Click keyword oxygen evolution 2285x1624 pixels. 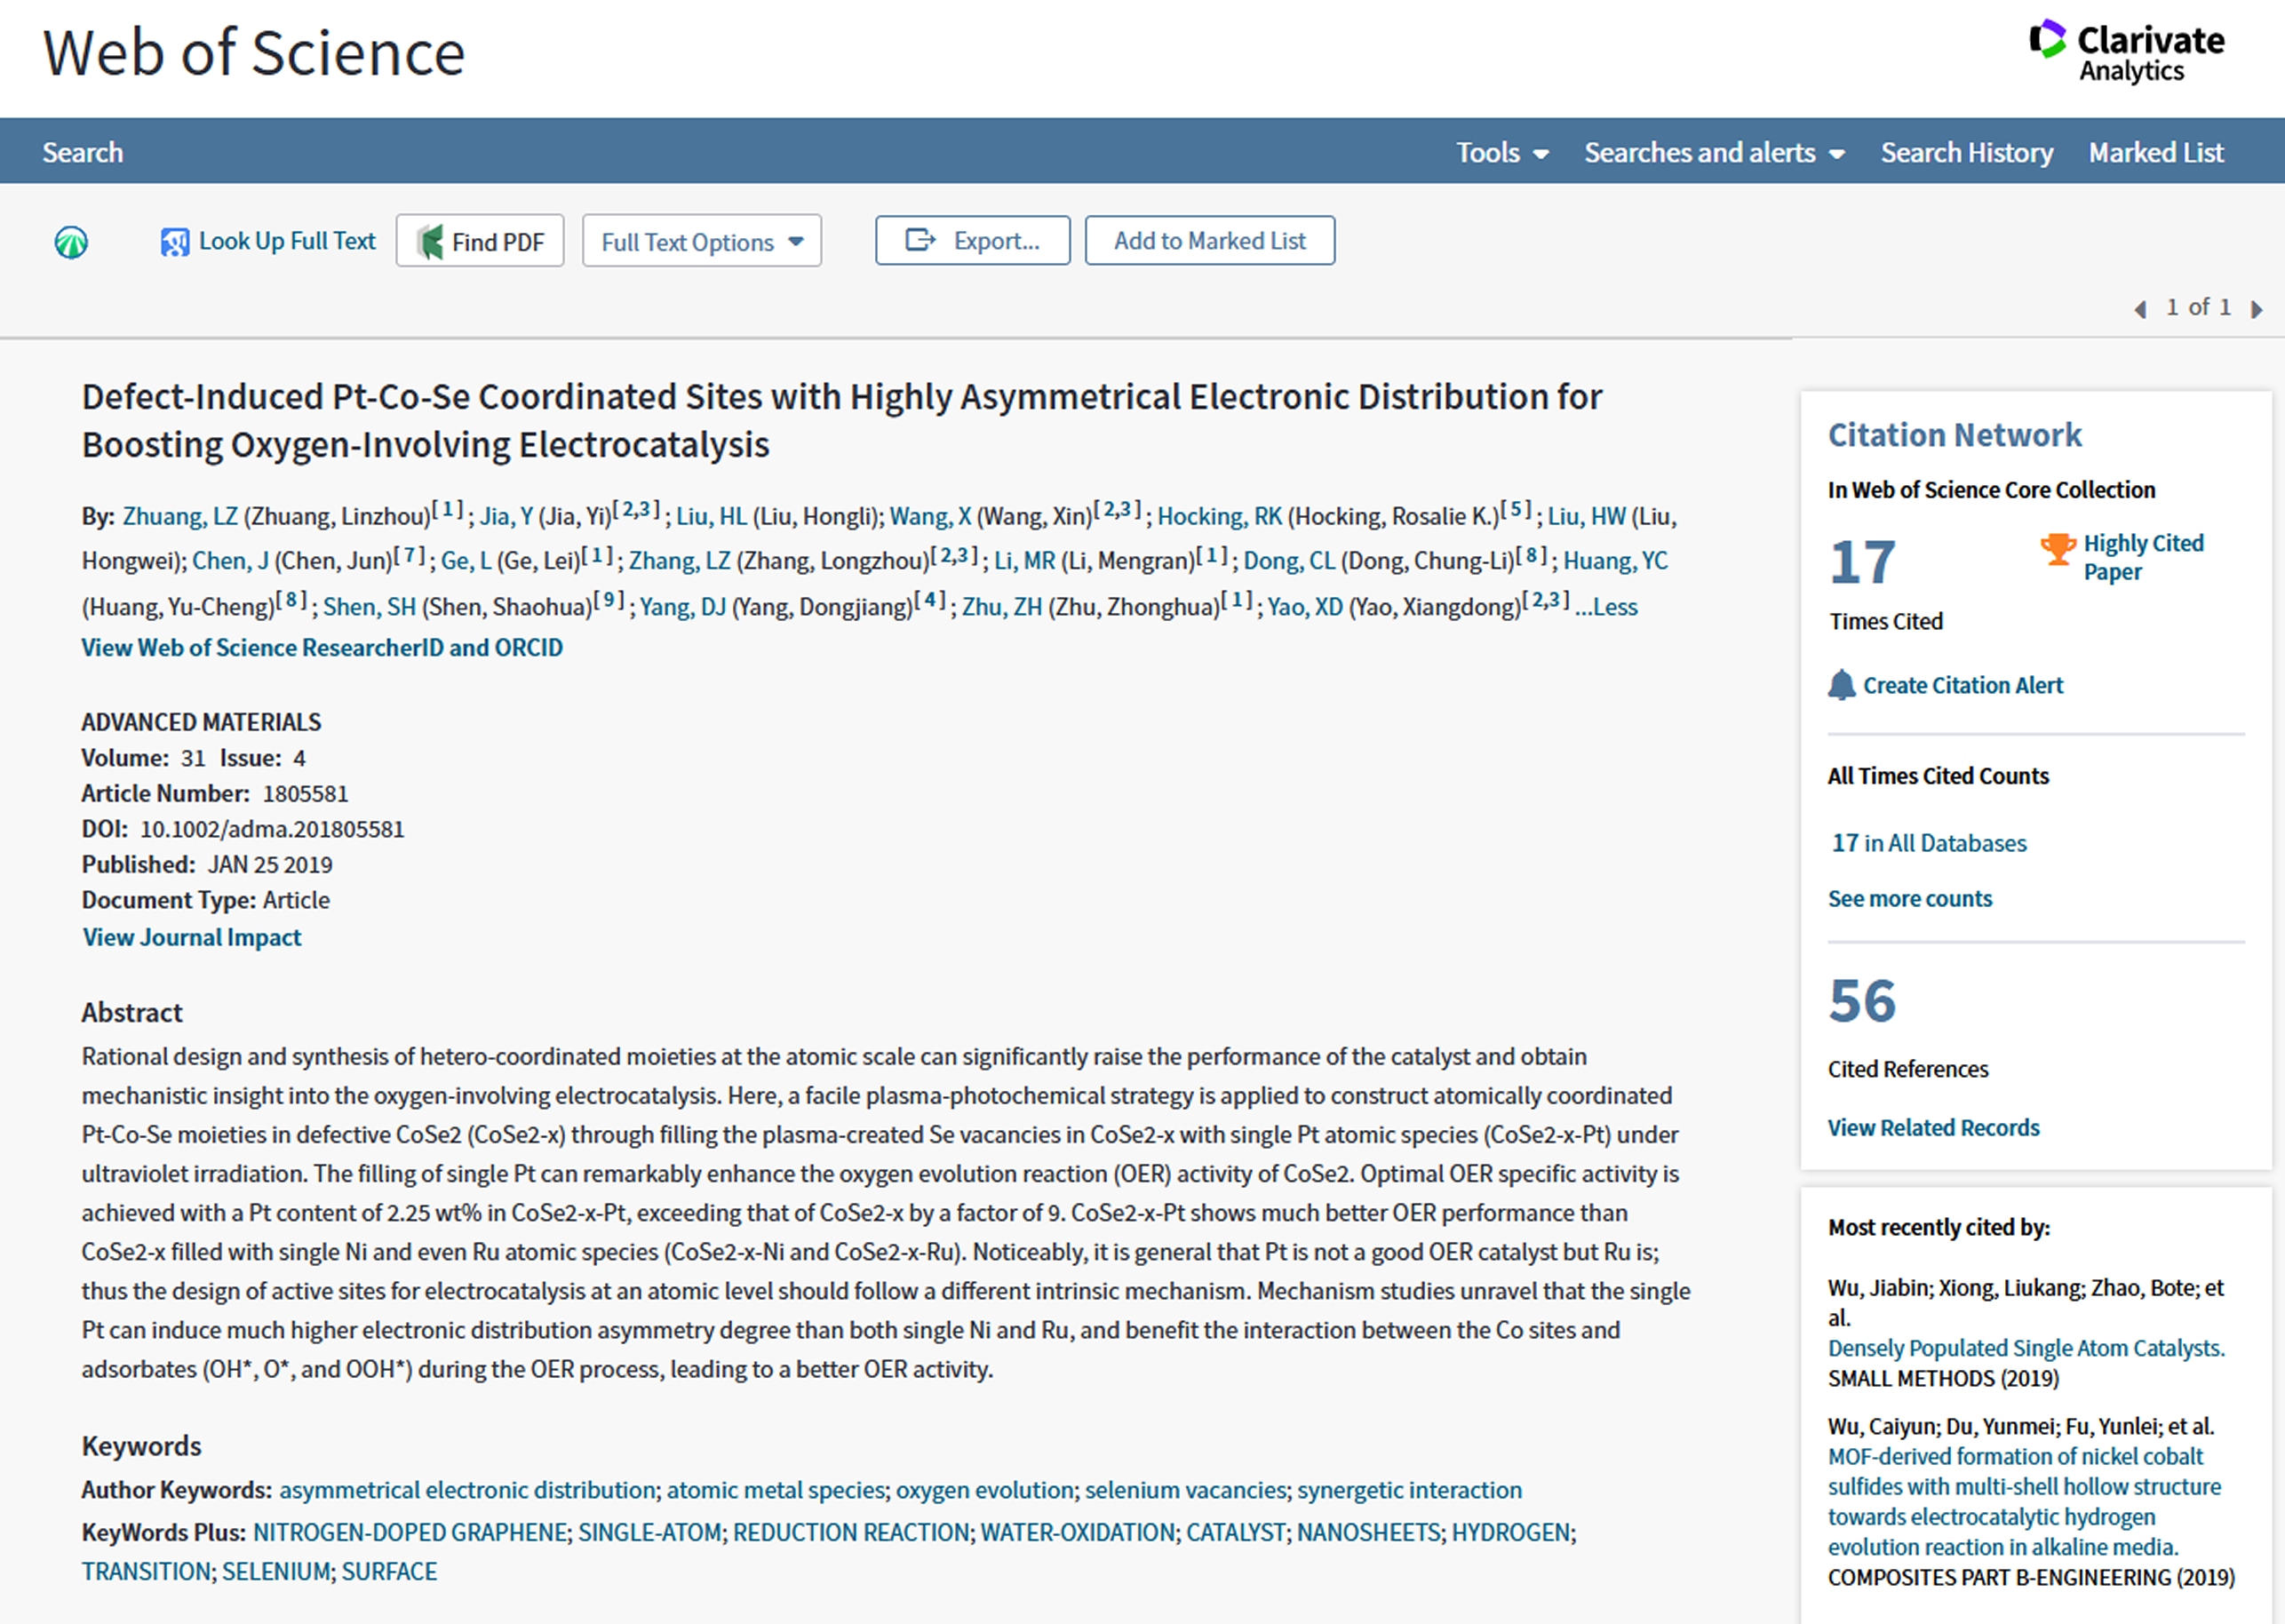[x=985, y=1490]
